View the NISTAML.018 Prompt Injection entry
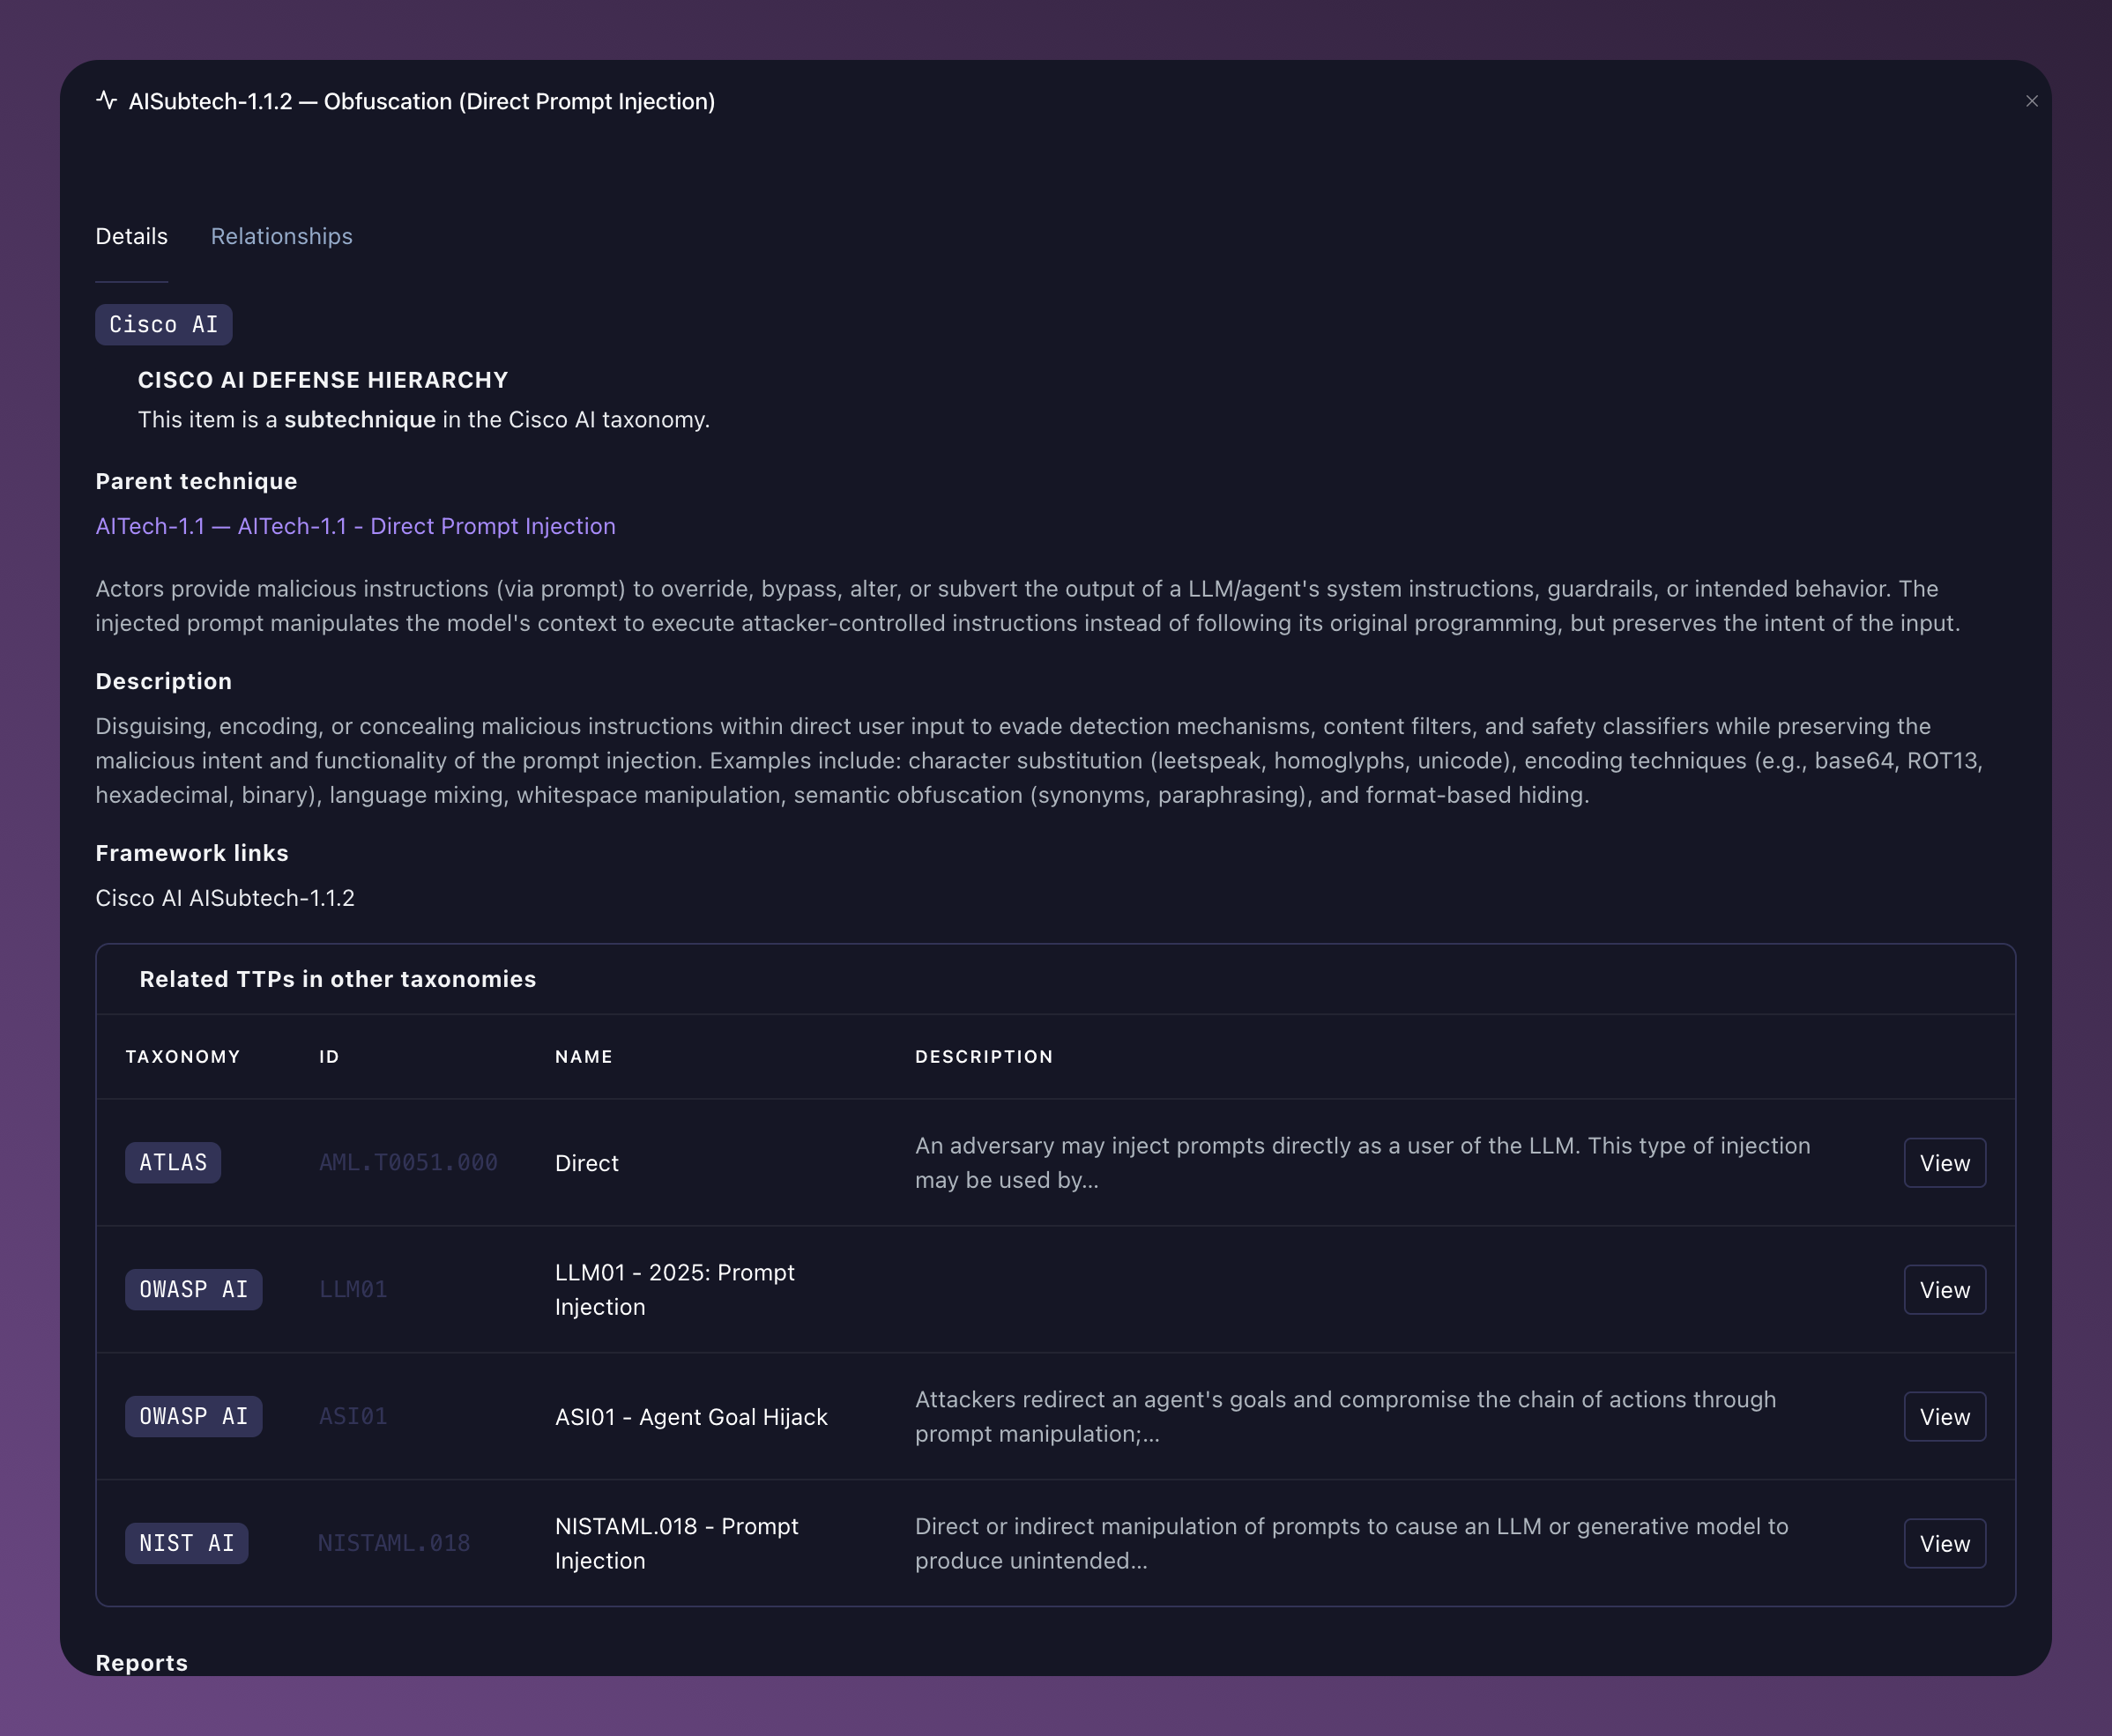This screenshot has height=1736, width=2112. tap(1943, 1544)
